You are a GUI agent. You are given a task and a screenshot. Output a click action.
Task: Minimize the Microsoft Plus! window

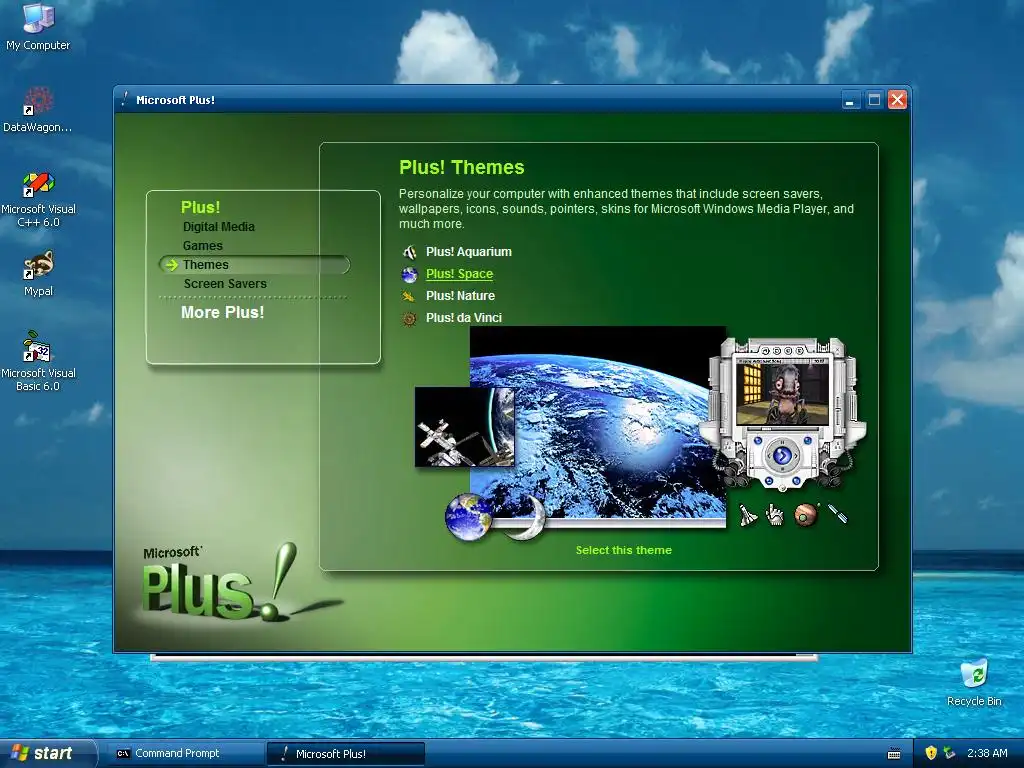tap(850, 100)
